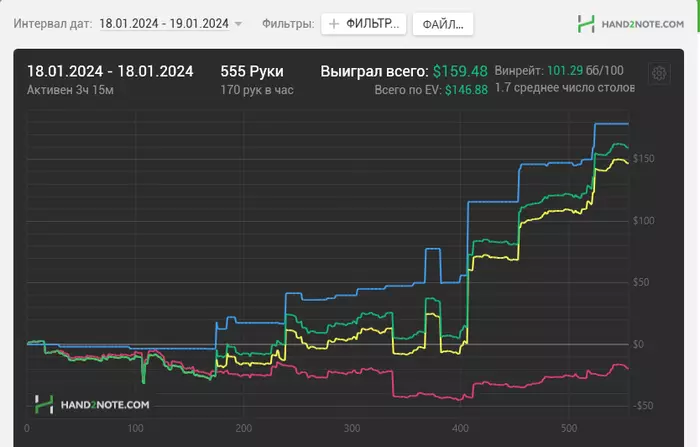Viewport: 700px width, 447px height.
Task: Click the total won value $159.48
Action: 460,71
